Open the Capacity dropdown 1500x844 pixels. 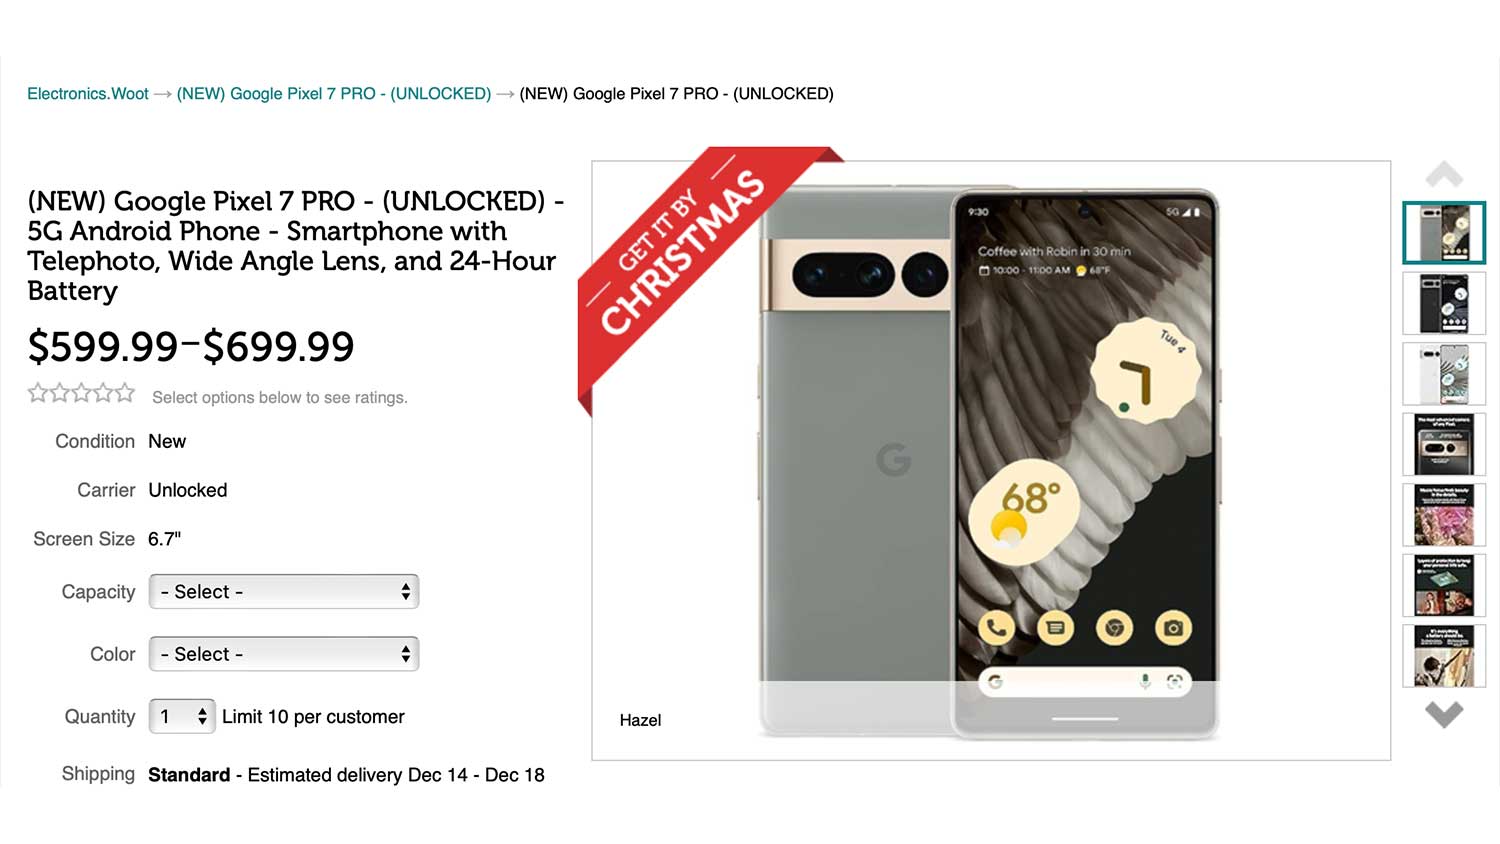point(284,592)
